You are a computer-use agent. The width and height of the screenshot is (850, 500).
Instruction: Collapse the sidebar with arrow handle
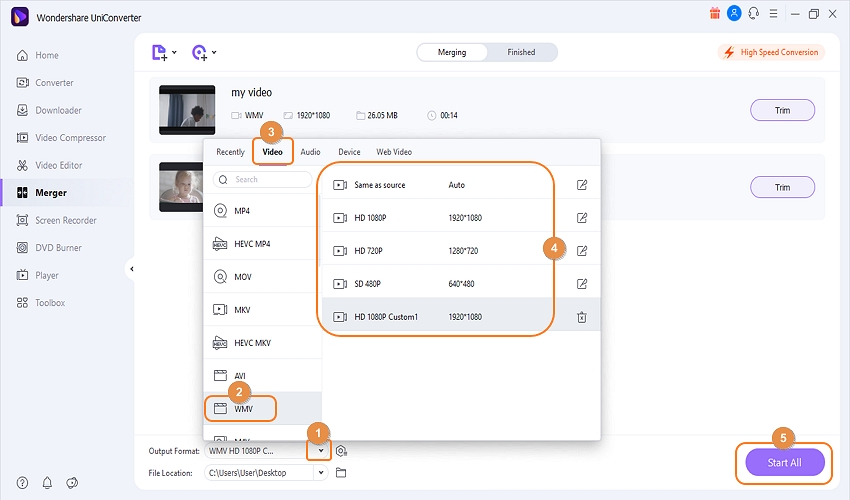(131, 269)
